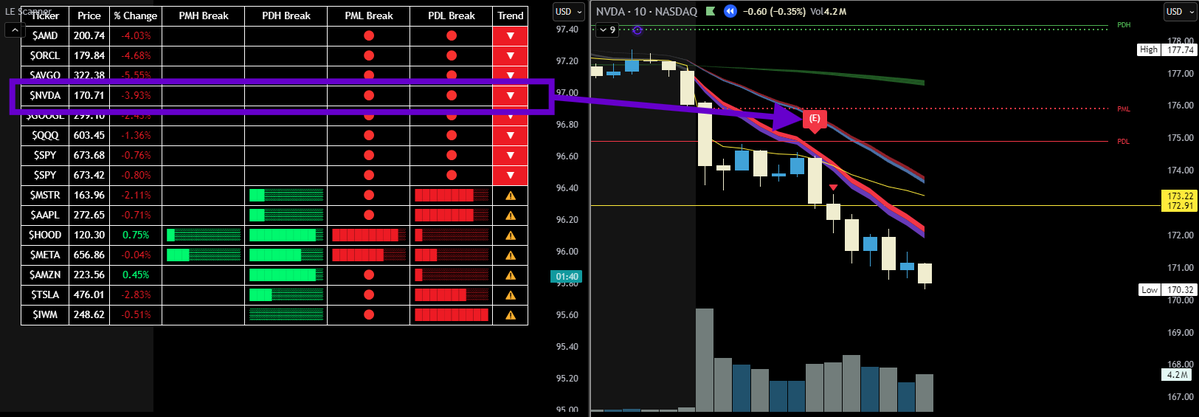Click the red down-arrow Trend icon for $NVDA
This screenshot has width=1199, height=417.
pos(510,96)
